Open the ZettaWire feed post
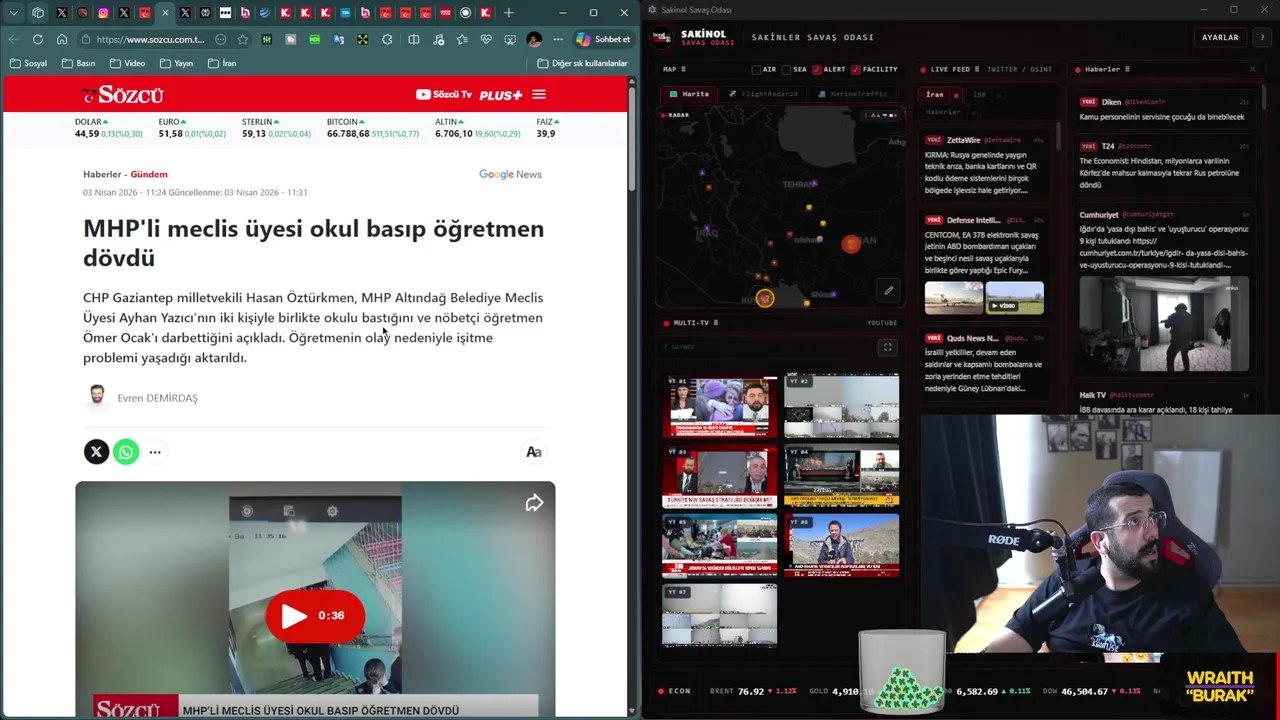Viewport: 1280px width, 720px height. pyautogui.click(x=984, y=165)
